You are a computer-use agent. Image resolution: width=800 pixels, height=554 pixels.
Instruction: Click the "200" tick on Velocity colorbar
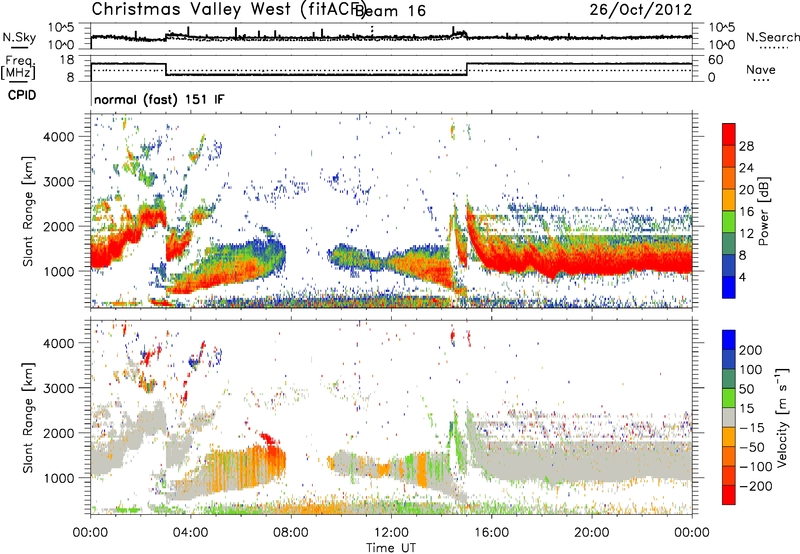point(751,350)
